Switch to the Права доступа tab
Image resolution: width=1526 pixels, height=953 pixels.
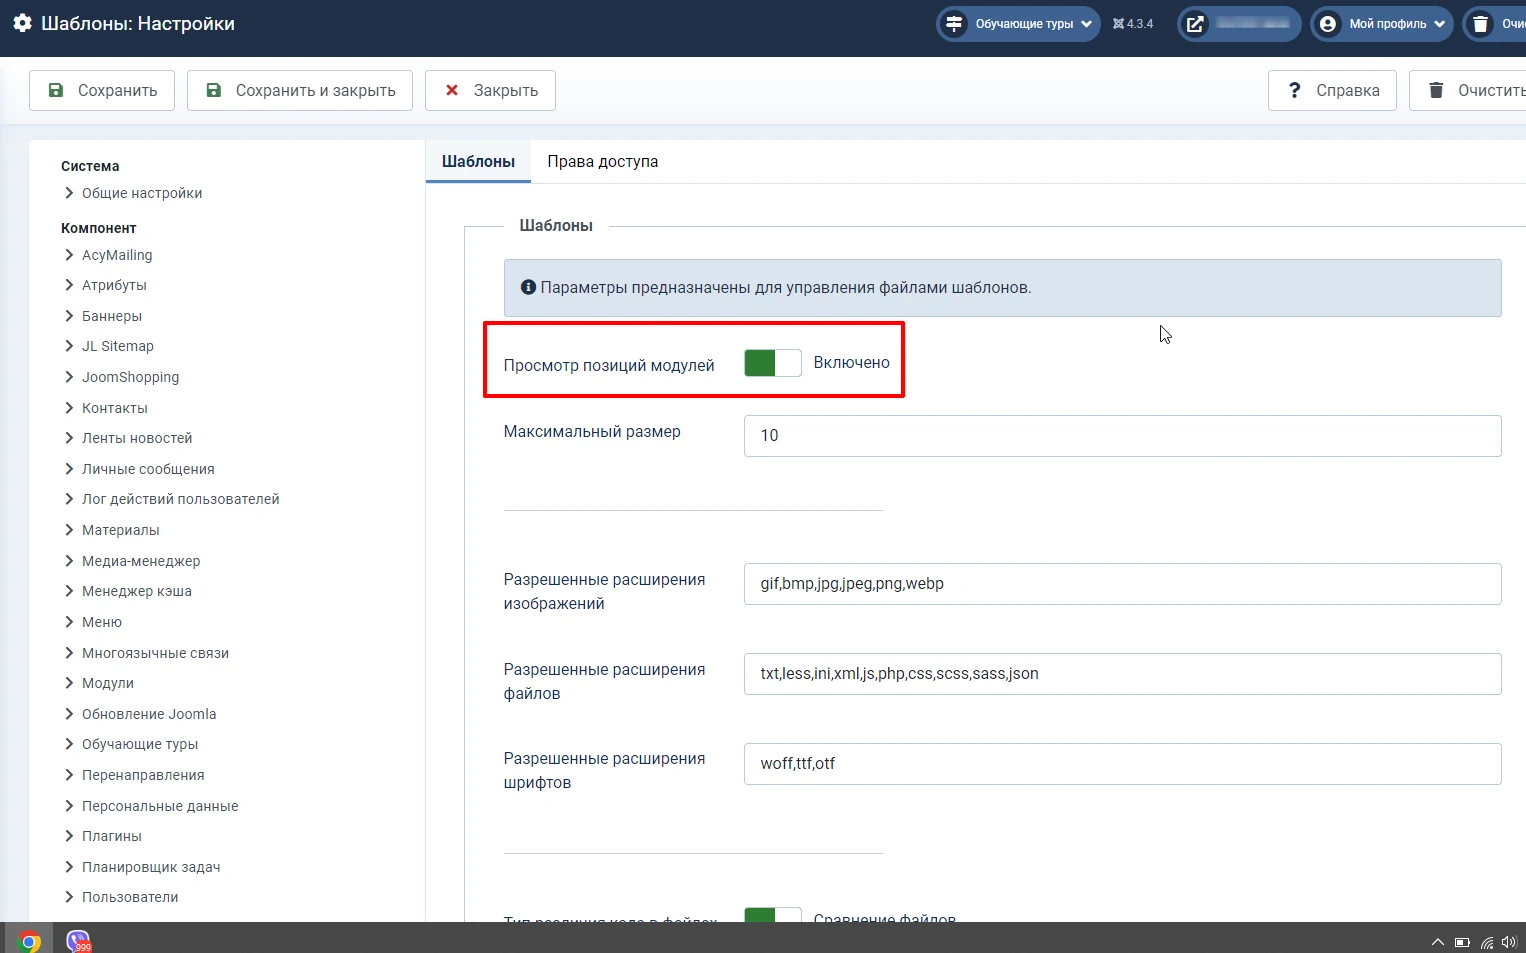pyautogui.click(x=602, y=161)
